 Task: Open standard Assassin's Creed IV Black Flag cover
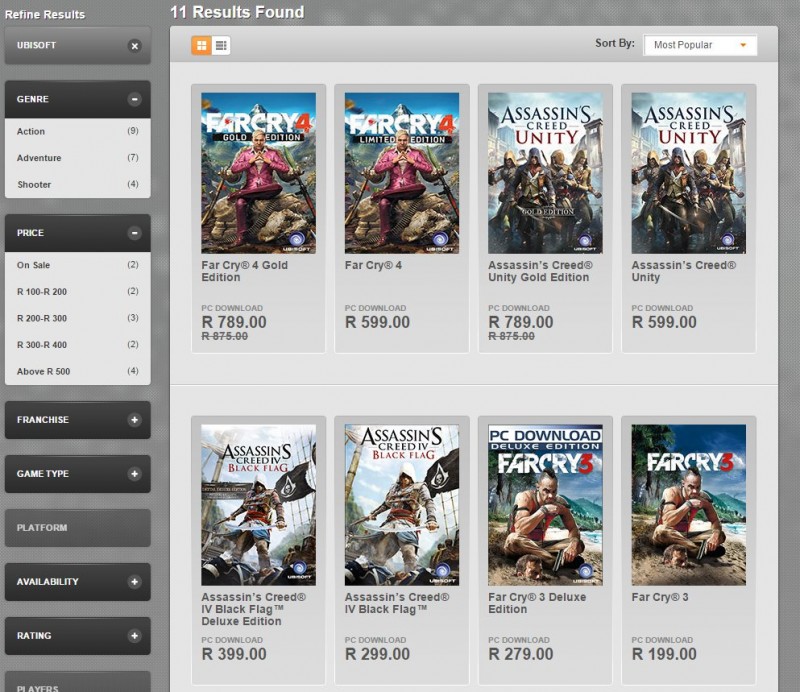click(x=402, y=505)
